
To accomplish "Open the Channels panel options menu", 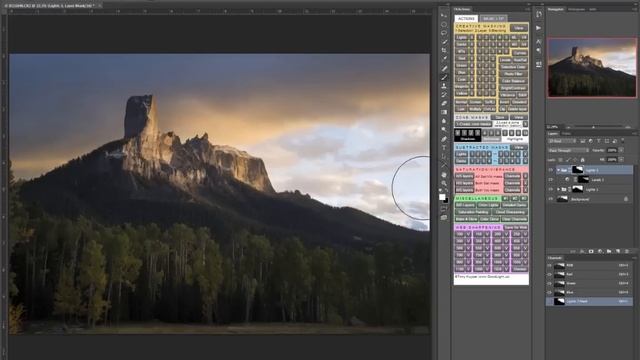I will click(634, 258).
